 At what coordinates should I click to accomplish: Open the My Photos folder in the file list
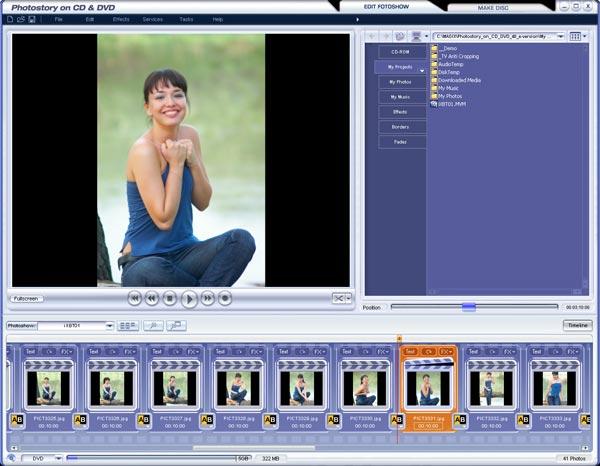447,96
